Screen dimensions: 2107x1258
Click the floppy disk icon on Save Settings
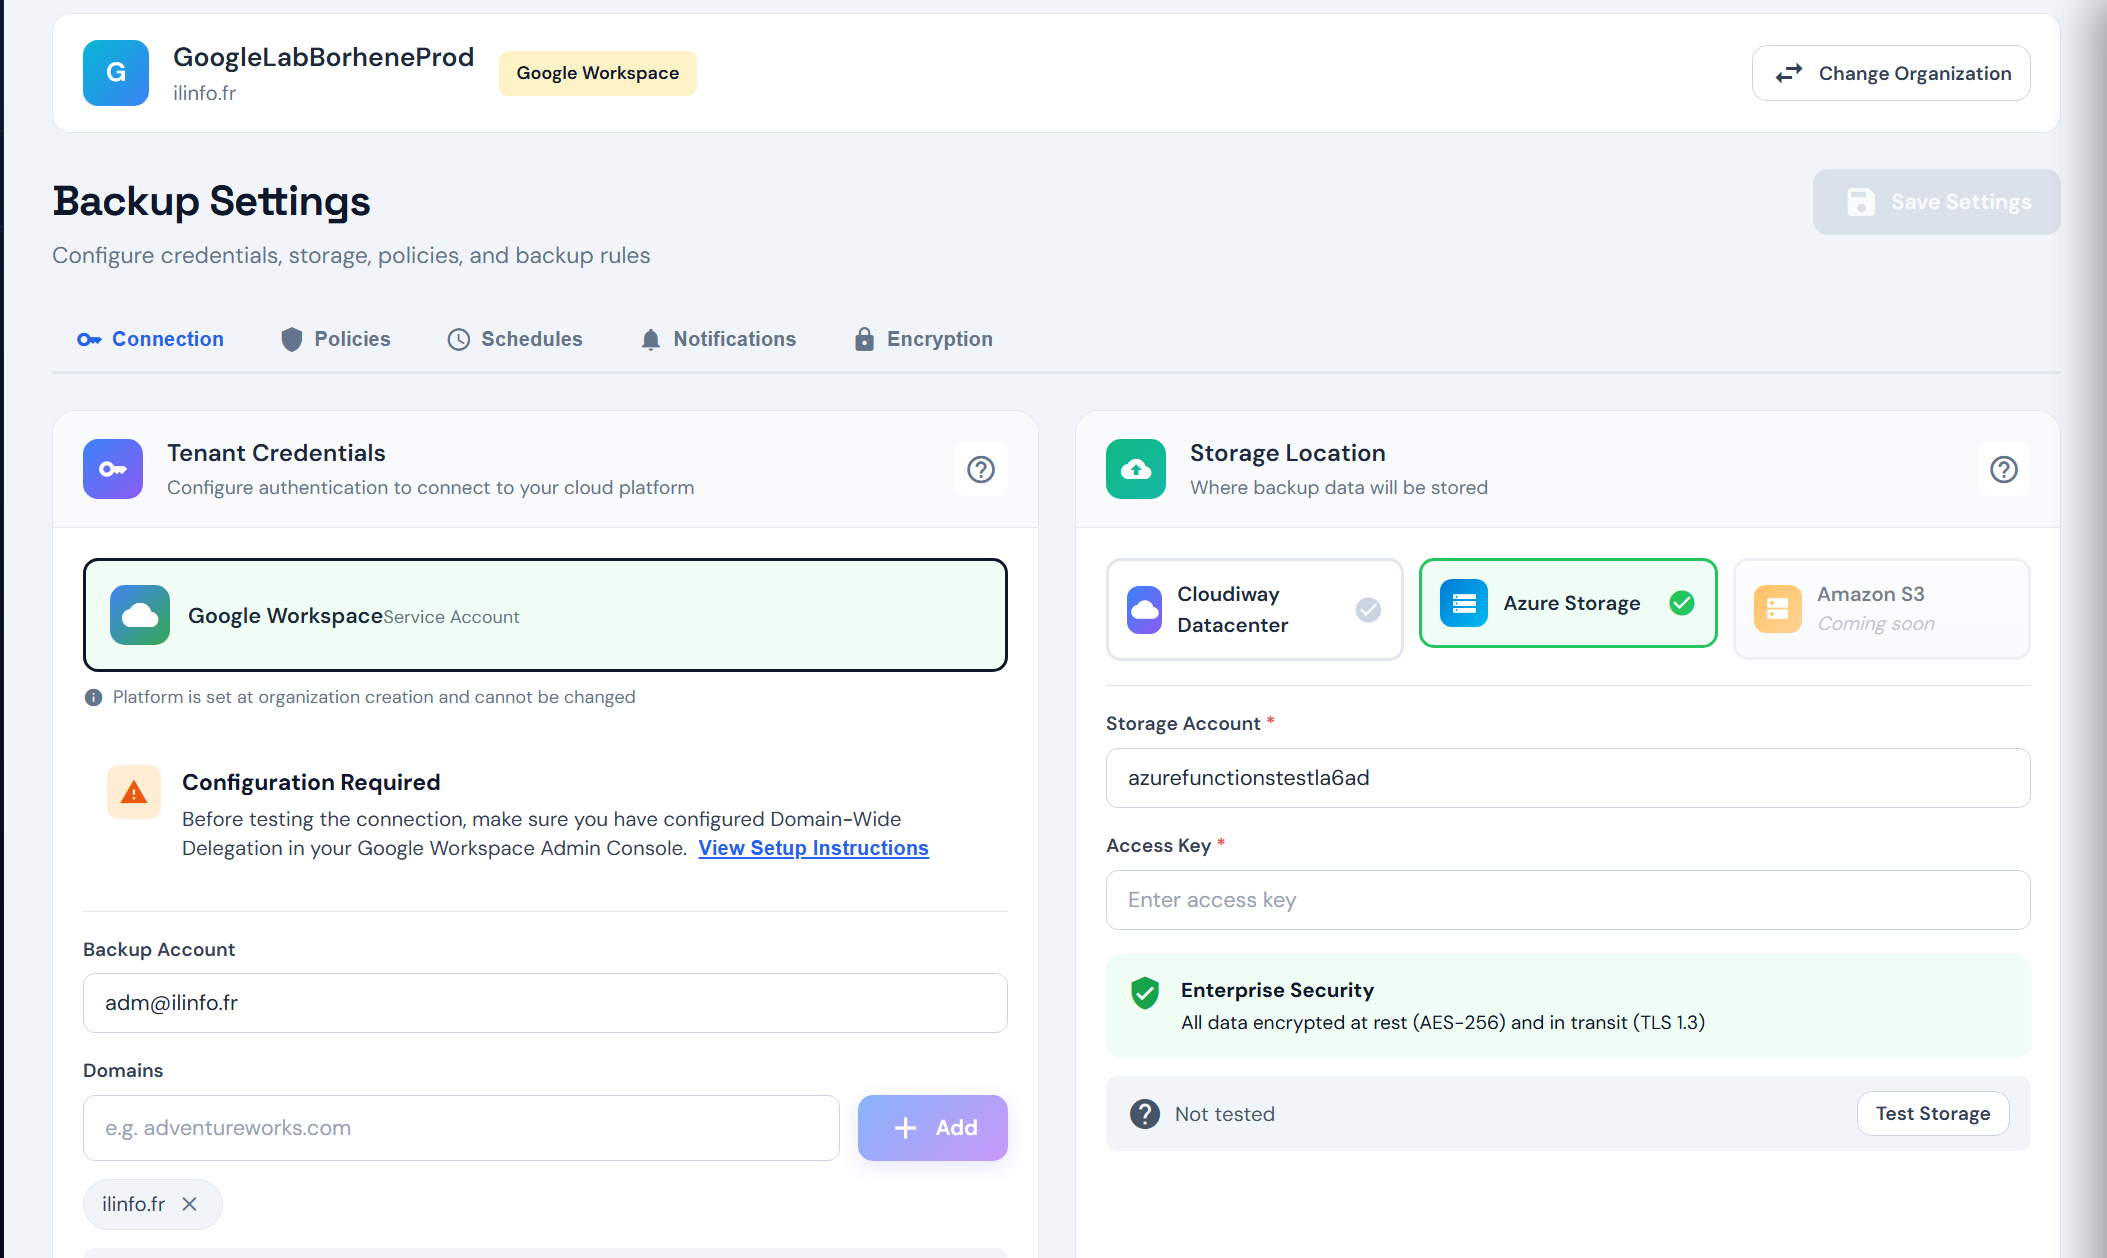tap(1860, 202)
